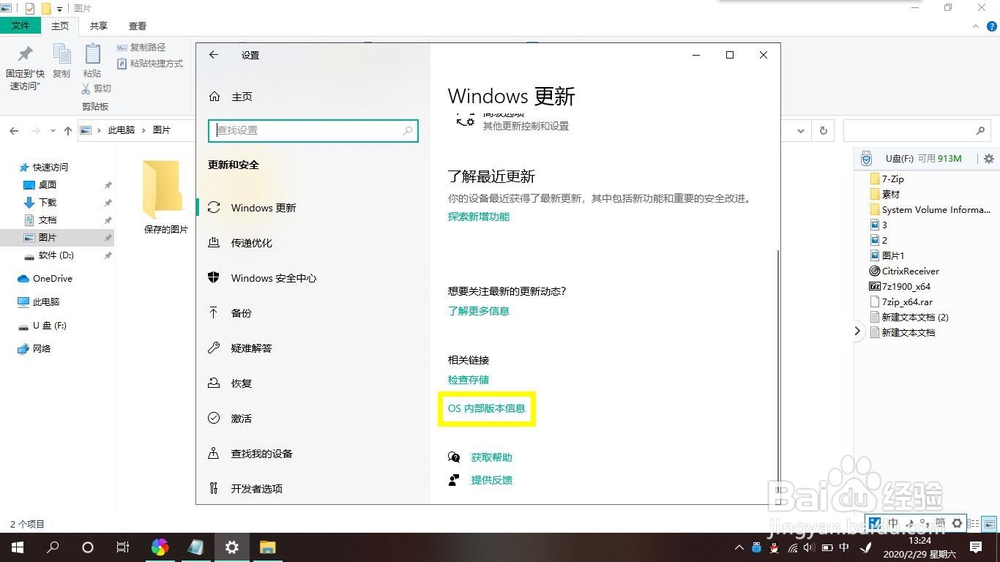Click the 查找设置 search field

click(313, 131)
